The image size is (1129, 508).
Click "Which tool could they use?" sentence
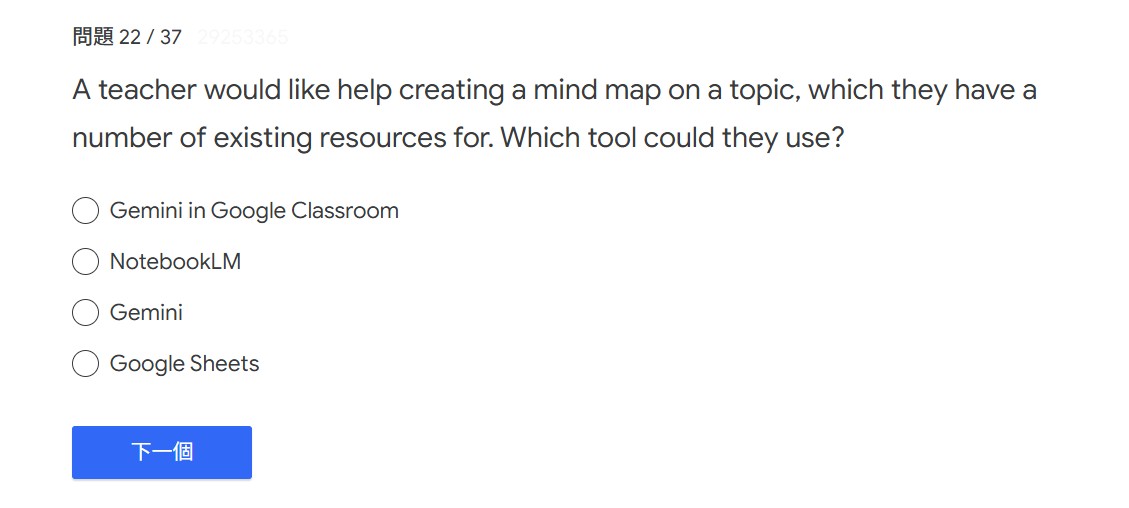click(x=672, y=138)
